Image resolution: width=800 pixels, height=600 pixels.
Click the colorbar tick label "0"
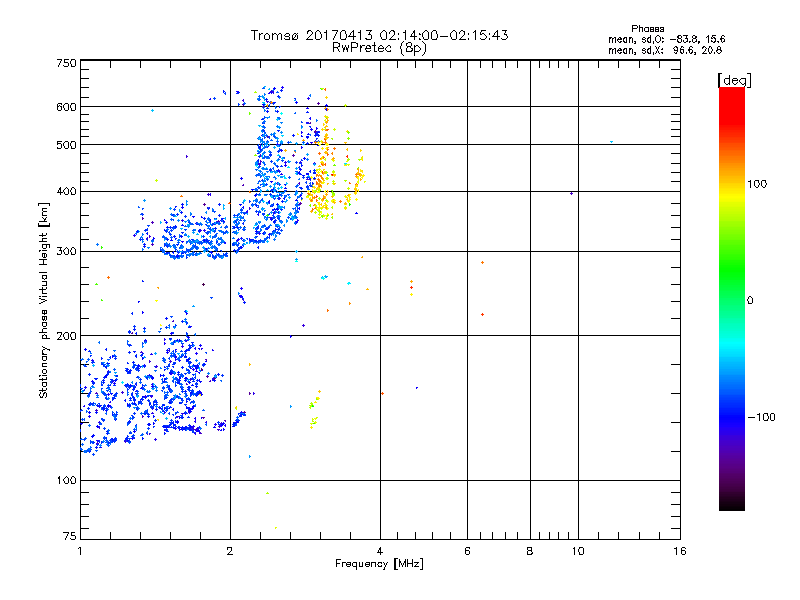tap(749, 301)
